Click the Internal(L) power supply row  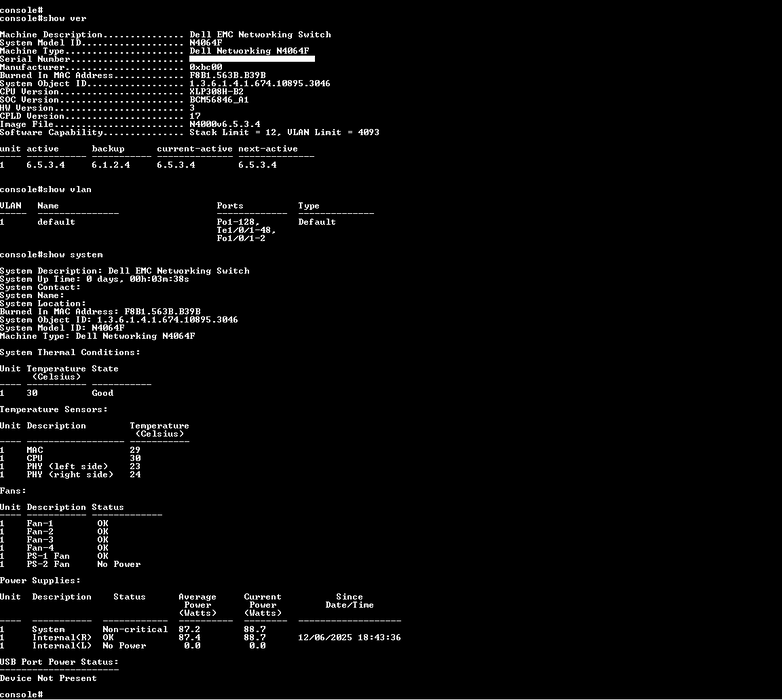(x=62, y=646)
